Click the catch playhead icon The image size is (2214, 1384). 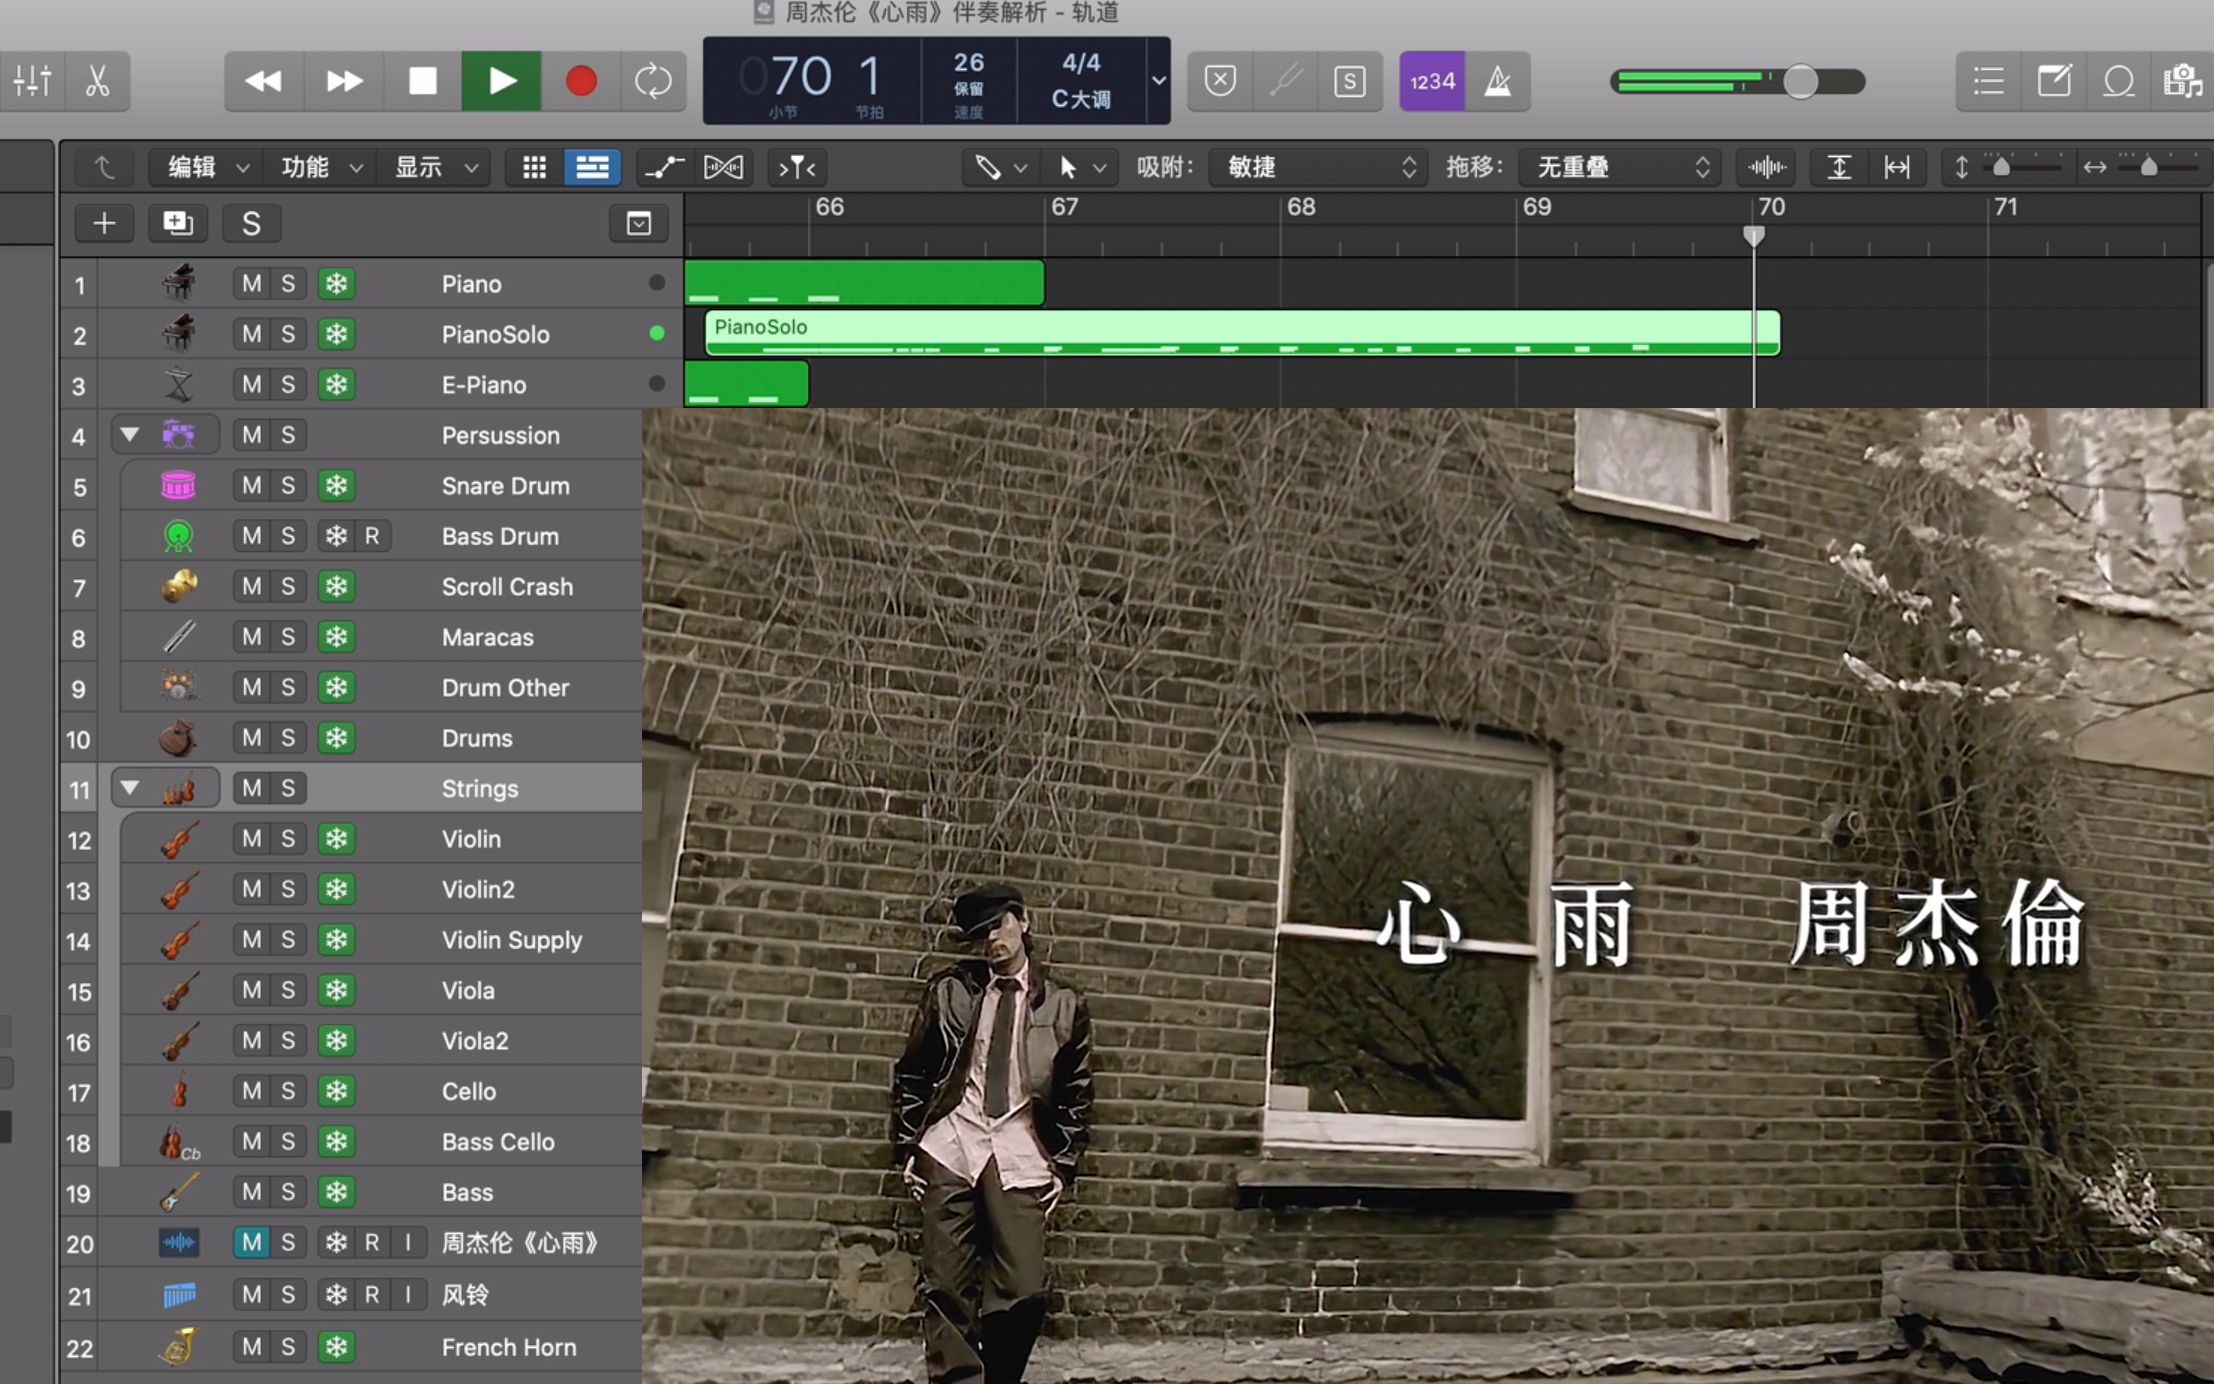797,167
